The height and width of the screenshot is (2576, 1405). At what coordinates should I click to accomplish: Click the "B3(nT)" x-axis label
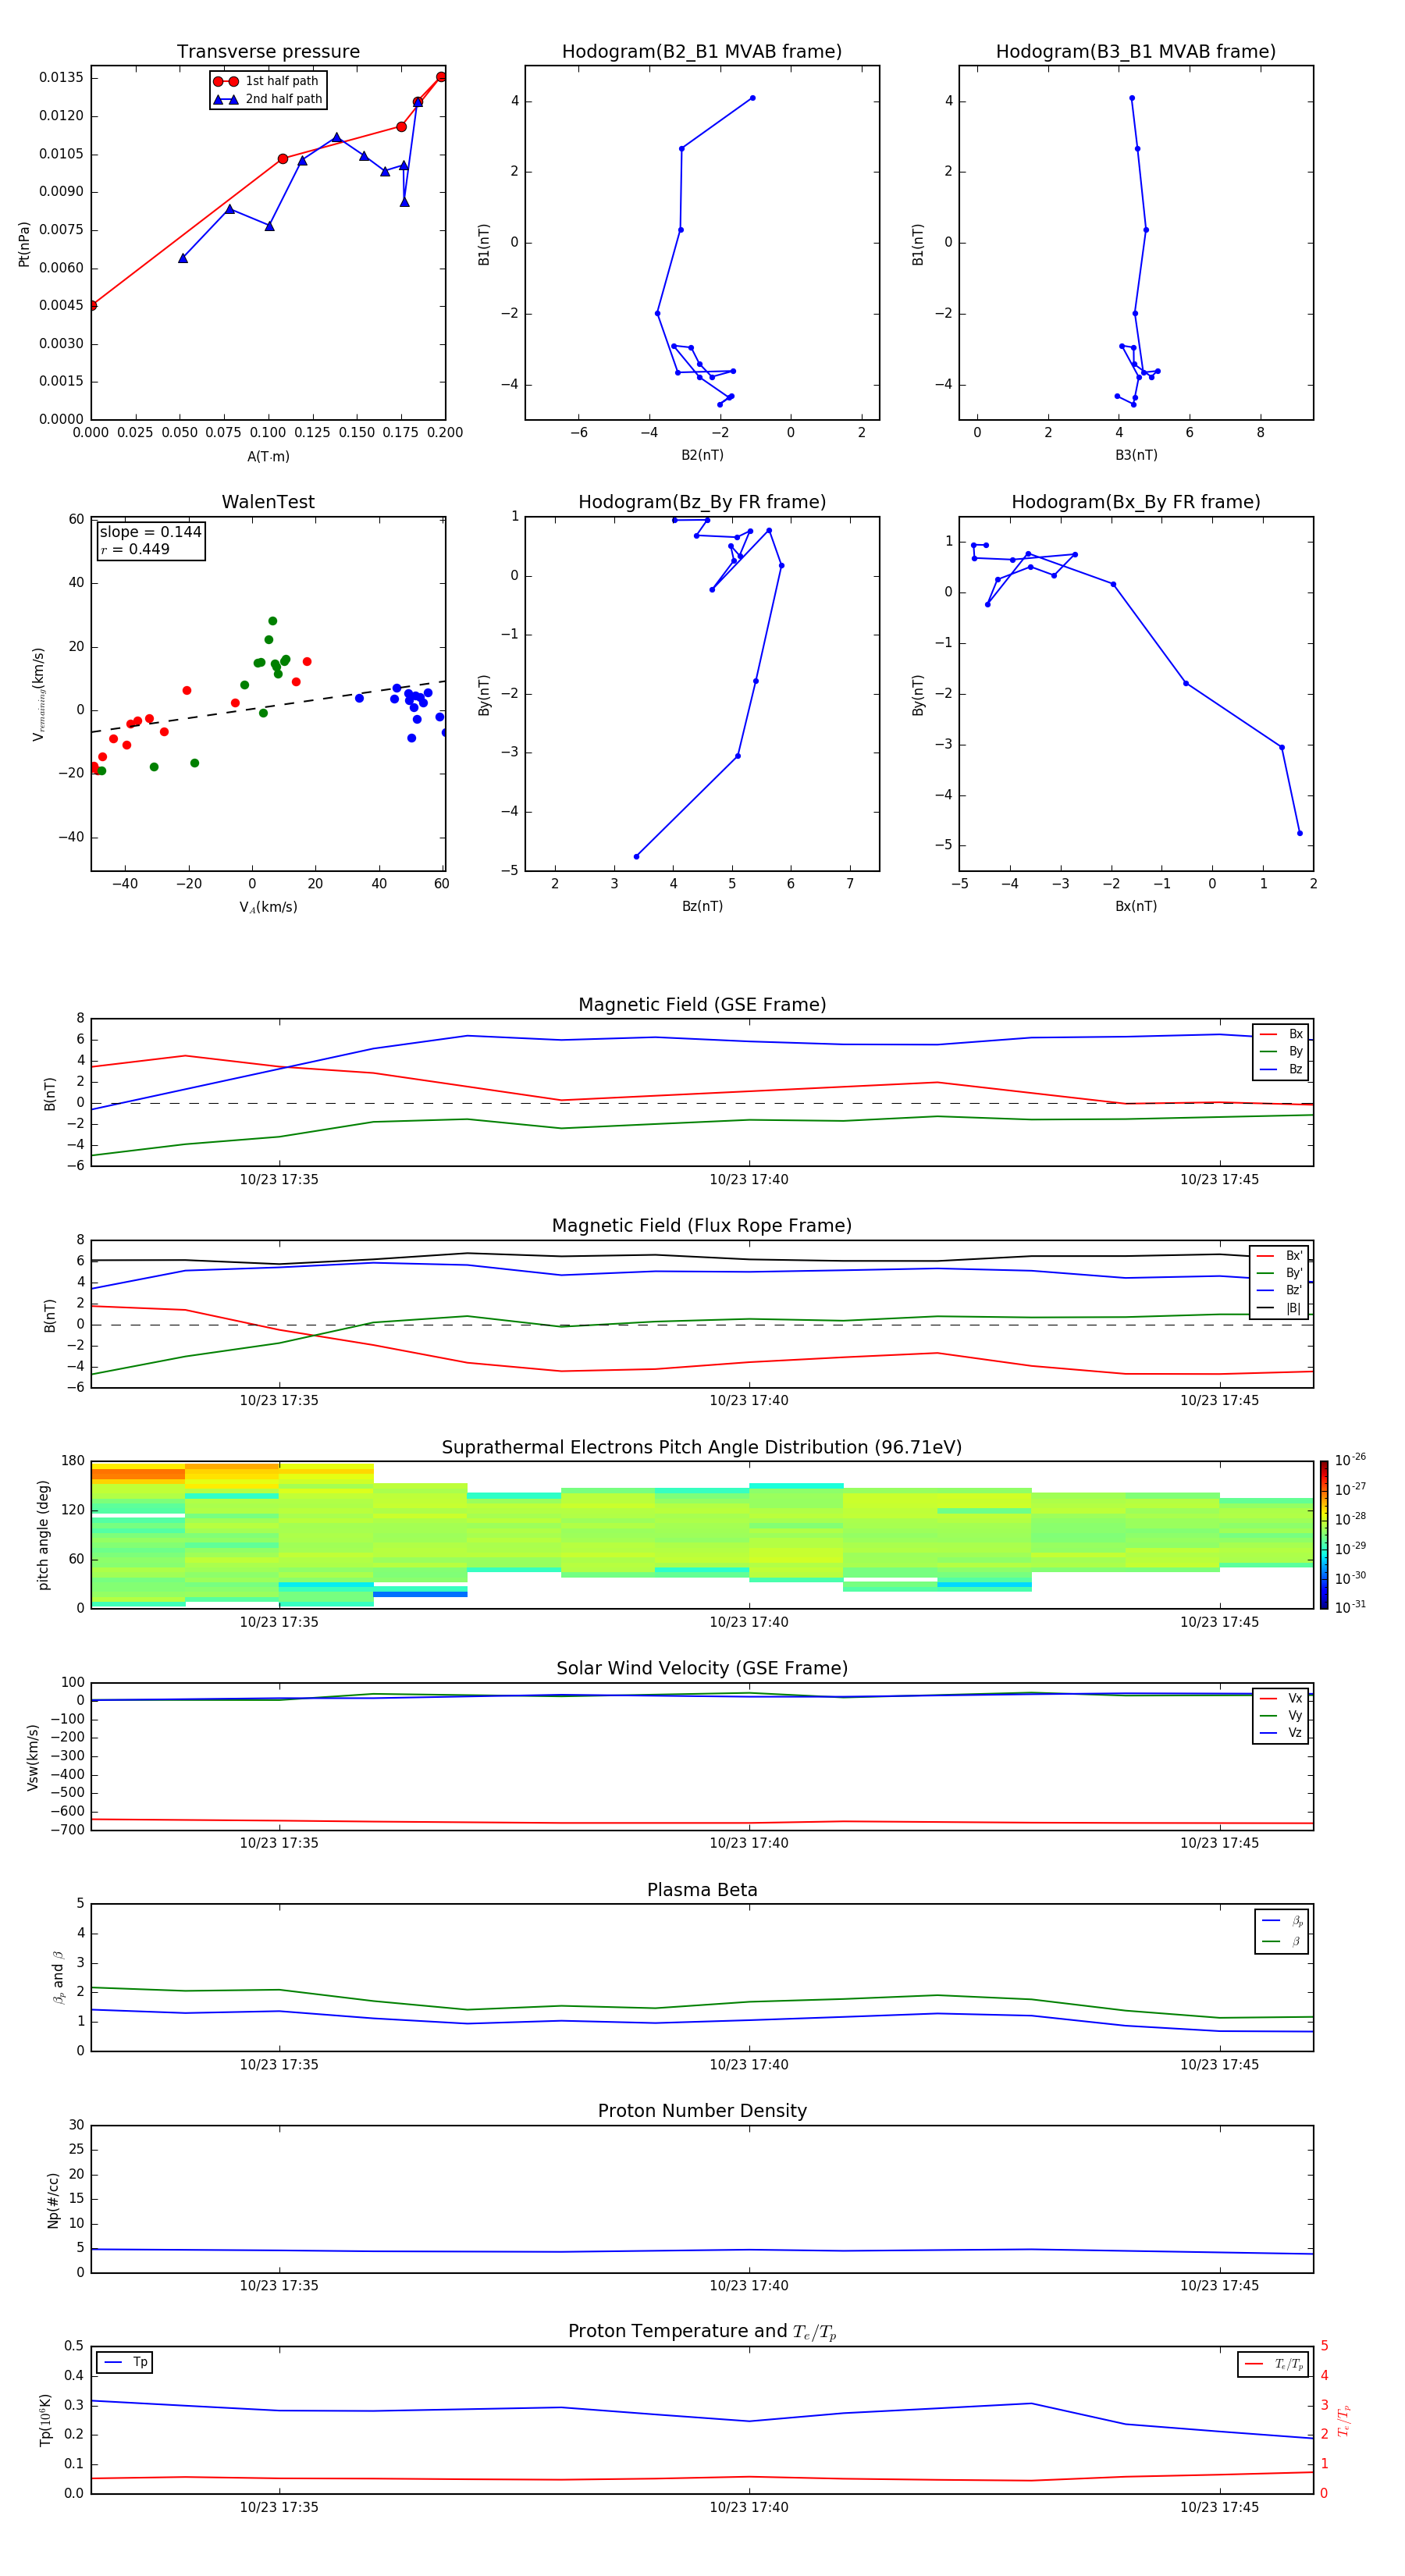(1136, 455)
